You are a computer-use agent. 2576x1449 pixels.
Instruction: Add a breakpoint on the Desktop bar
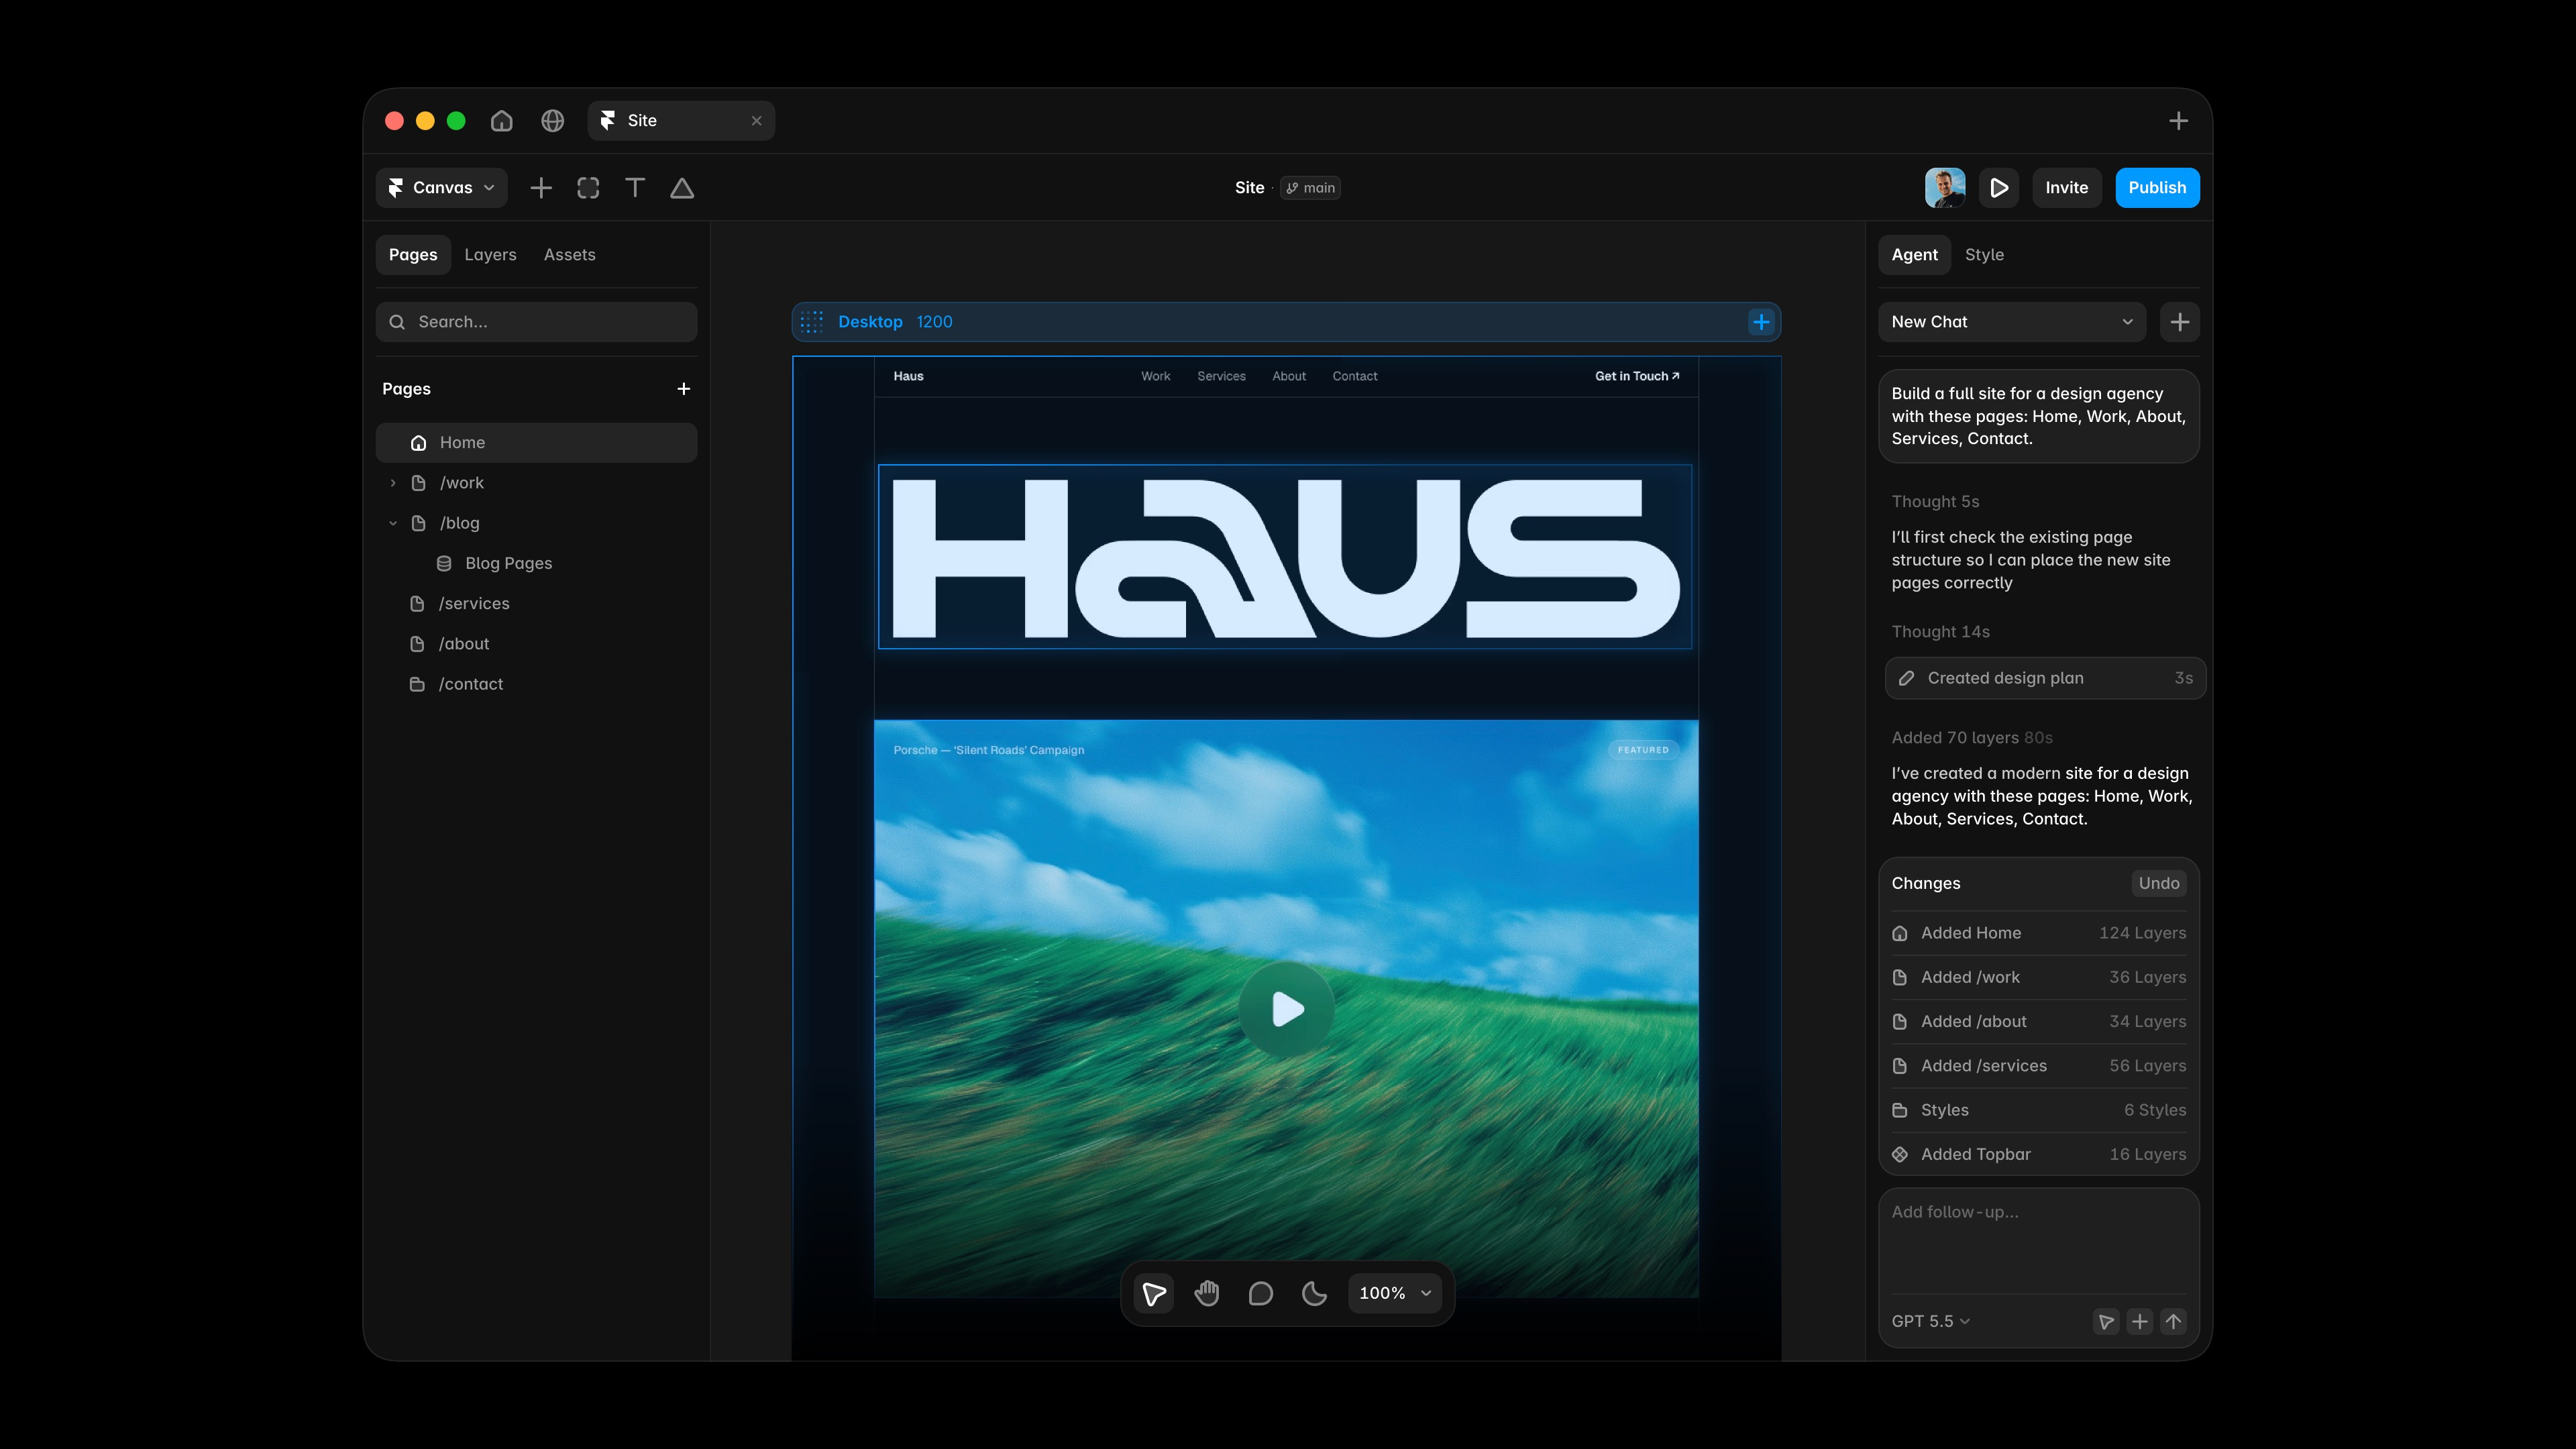(1761, 322)
